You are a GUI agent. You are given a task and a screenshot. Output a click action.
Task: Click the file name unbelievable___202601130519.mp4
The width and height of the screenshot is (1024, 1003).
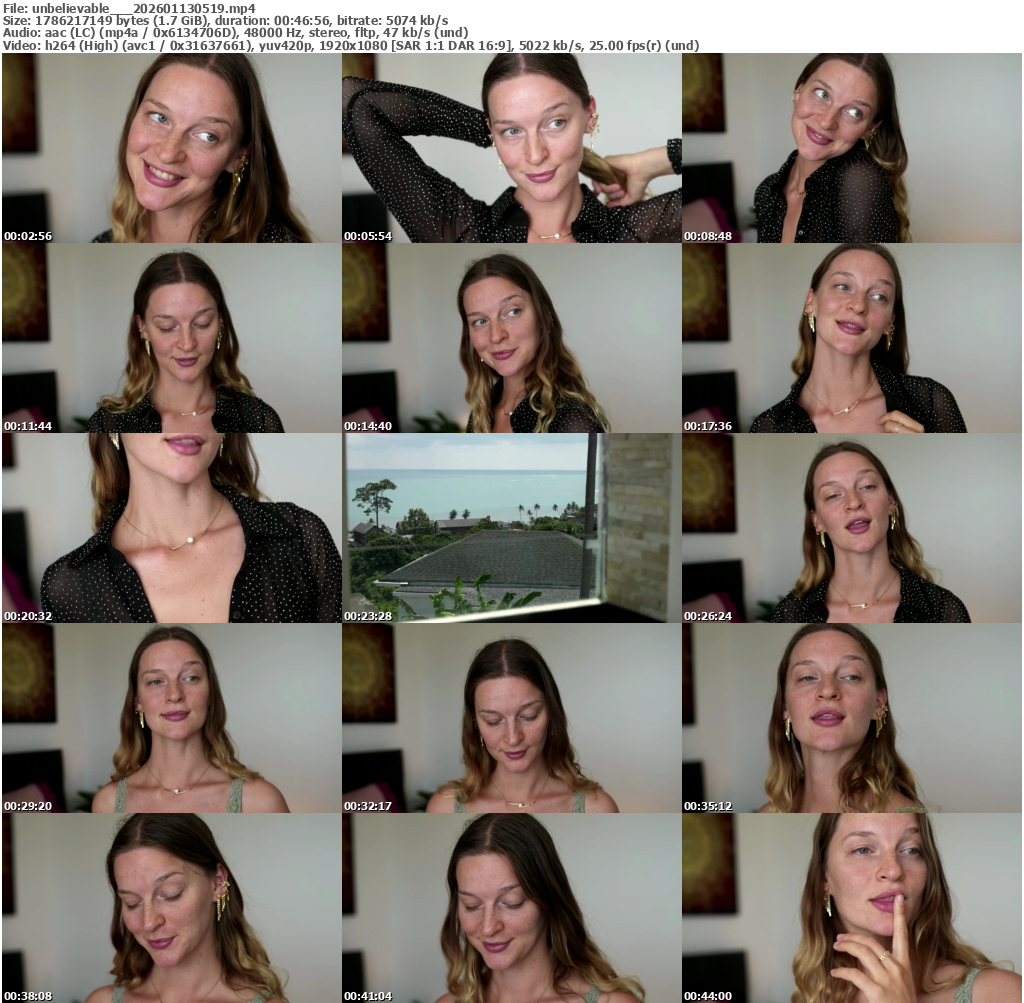click(x=144, y=8)
